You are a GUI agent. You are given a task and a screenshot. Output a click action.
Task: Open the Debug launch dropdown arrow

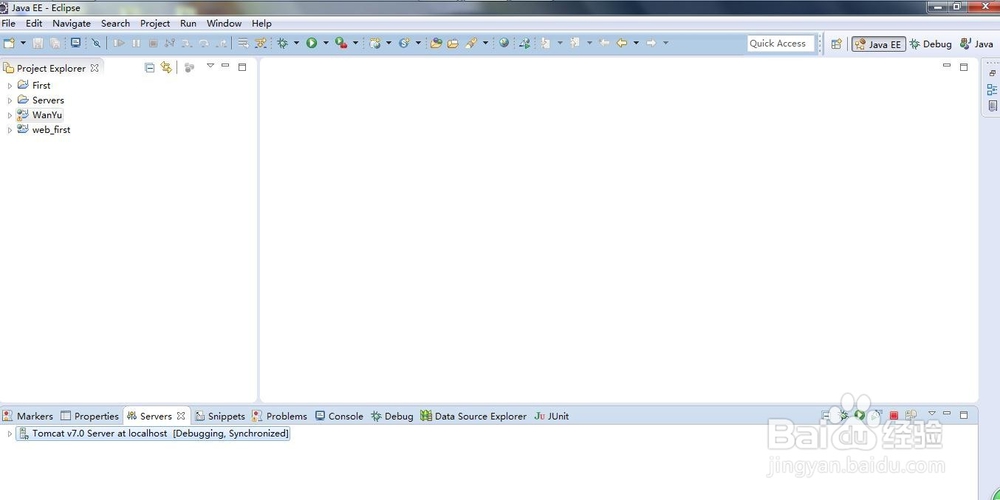coord(296,43)
